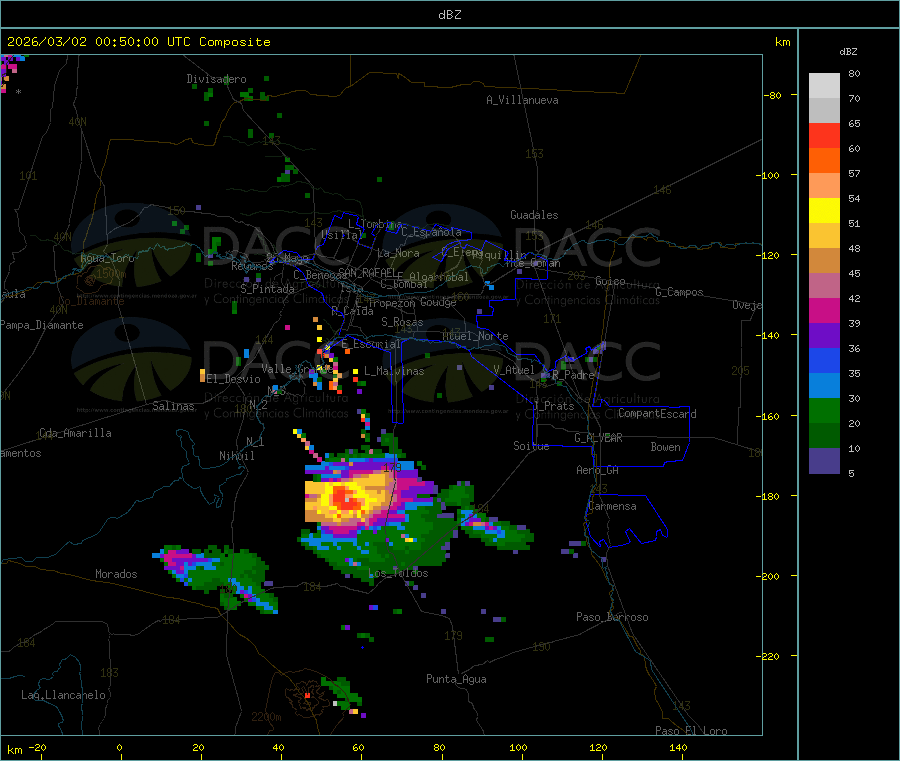Select the light orange 57-54 dBZ swatch

(x=824, y=186)
